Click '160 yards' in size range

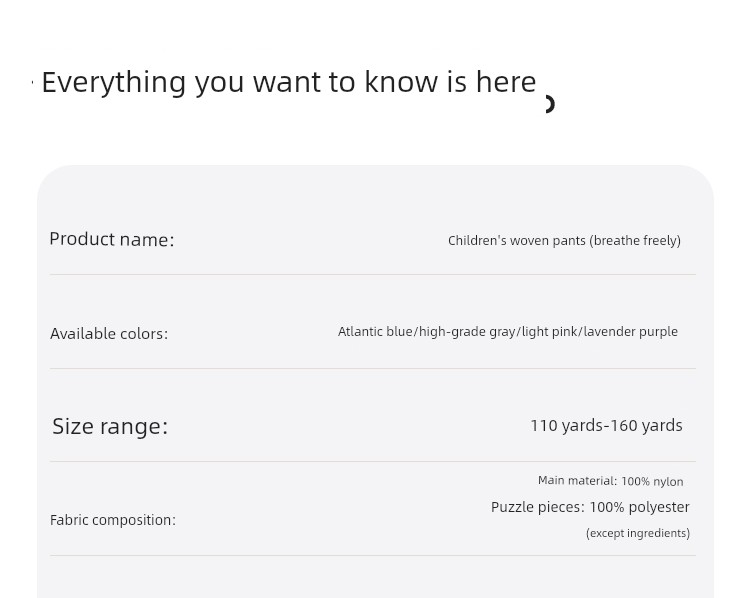coord(646,425)
